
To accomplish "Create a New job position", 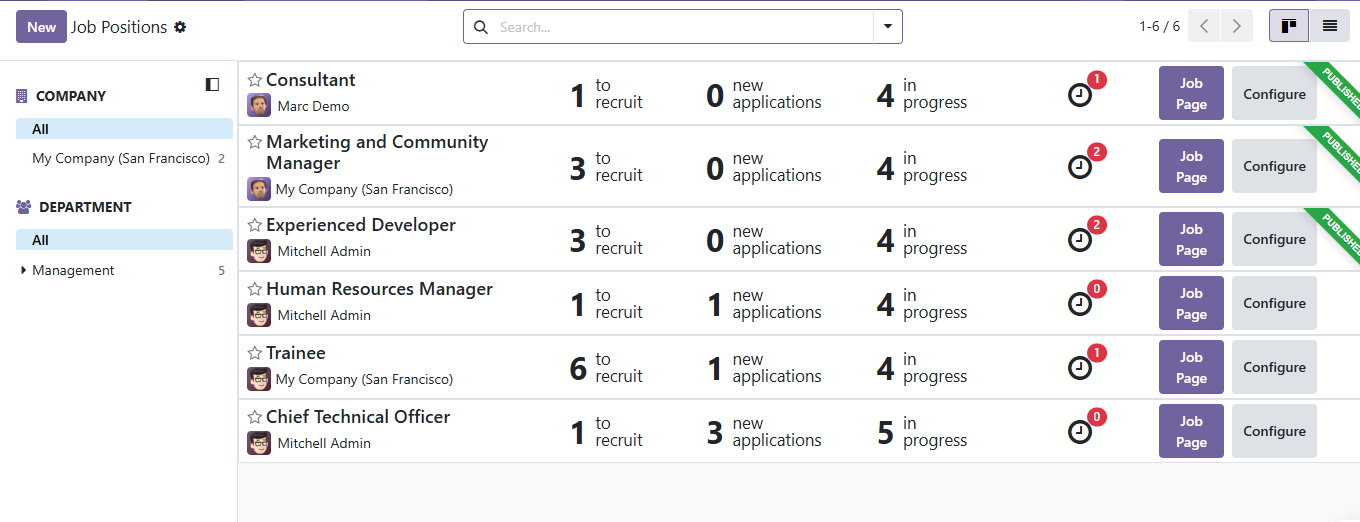I will [41, 27].
